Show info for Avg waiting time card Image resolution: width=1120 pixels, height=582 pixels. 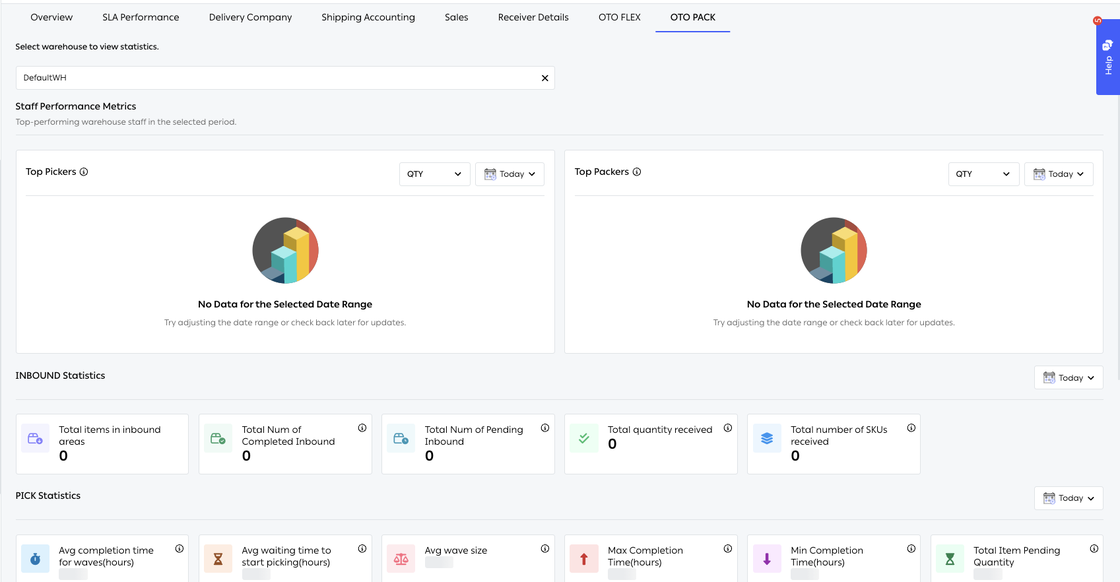pyautogui.click(x=362, y=548)
